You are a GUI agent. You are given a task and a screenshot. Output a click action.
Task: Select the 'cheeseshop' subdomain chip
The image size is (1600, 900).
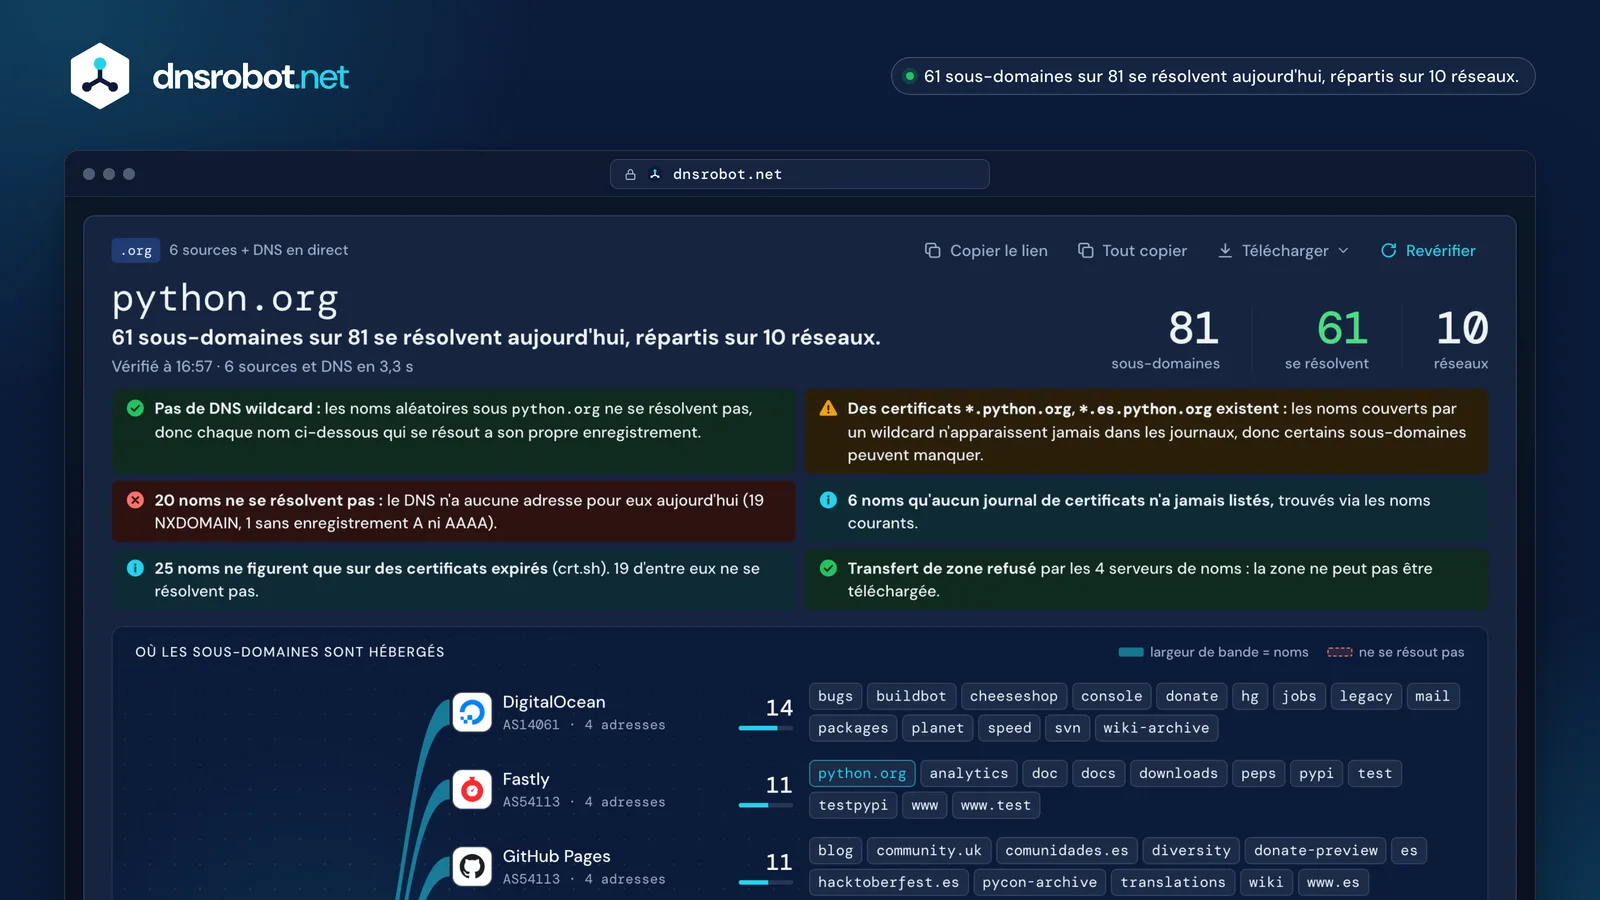click(x=1013, y=696)
